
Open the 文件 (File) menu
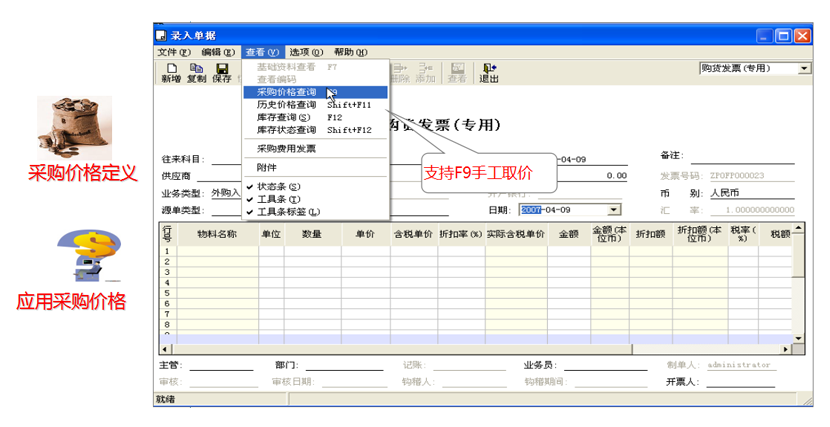175,52
